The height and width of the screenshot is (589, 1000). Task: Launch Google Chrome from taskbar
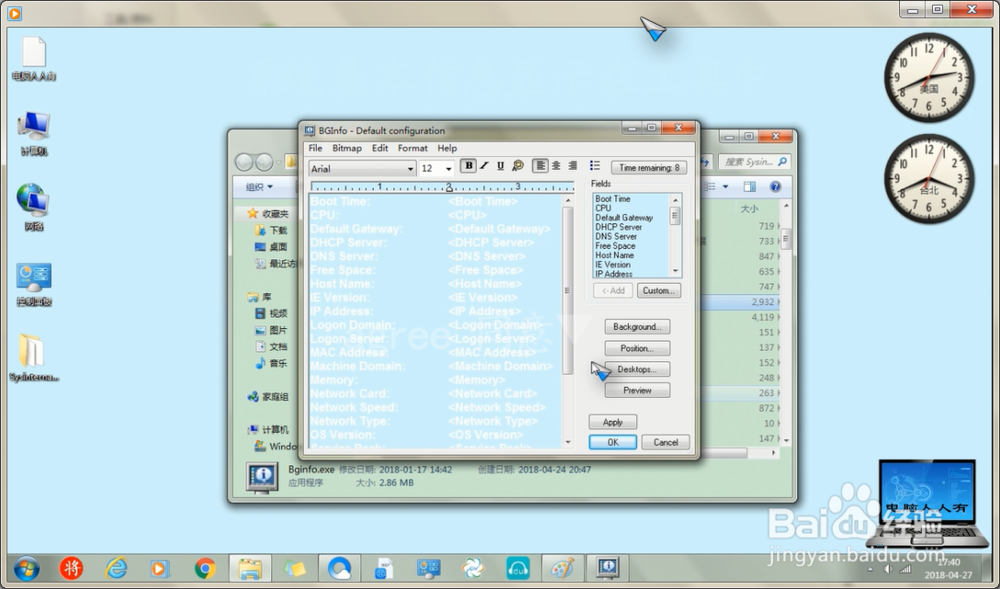coord(205,568)
